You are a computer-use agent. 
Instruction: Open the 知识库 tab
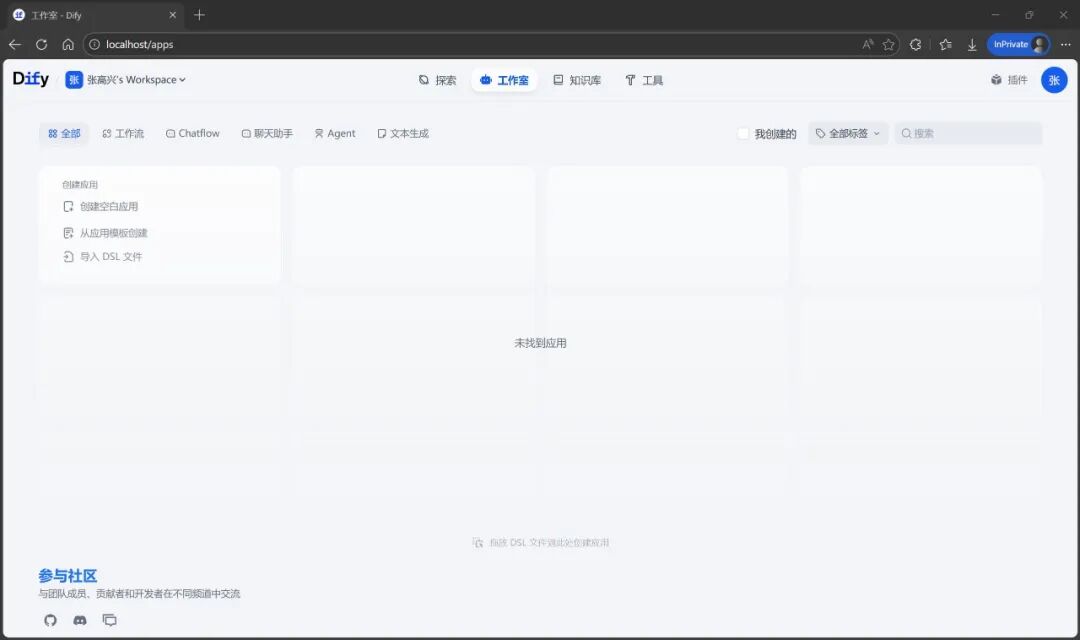tap(577, 81)
